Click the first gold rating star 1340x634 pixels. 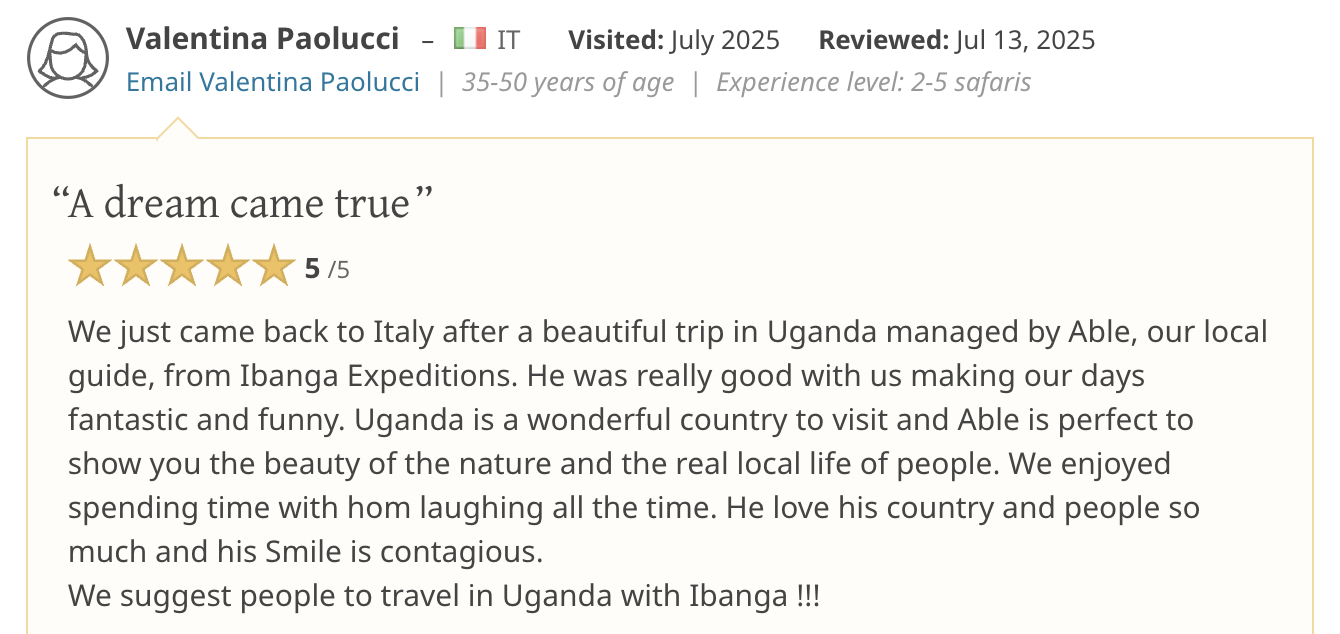(x=90, y=268)
